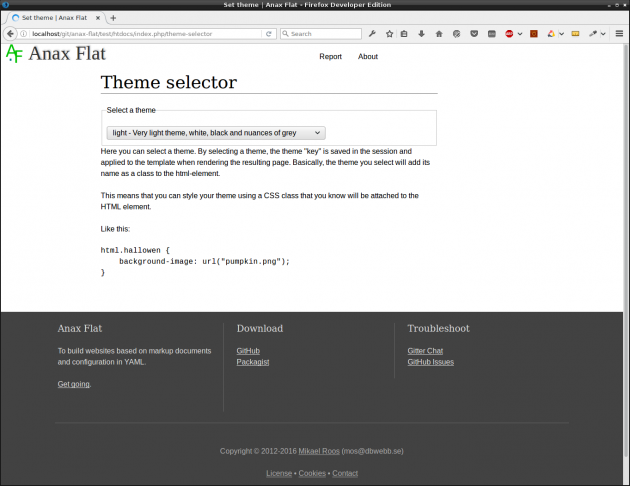The width and height of the screenshot is (630, 486).
Task: Open Firefox hamburger menu
Action: (x=619, y=34)
